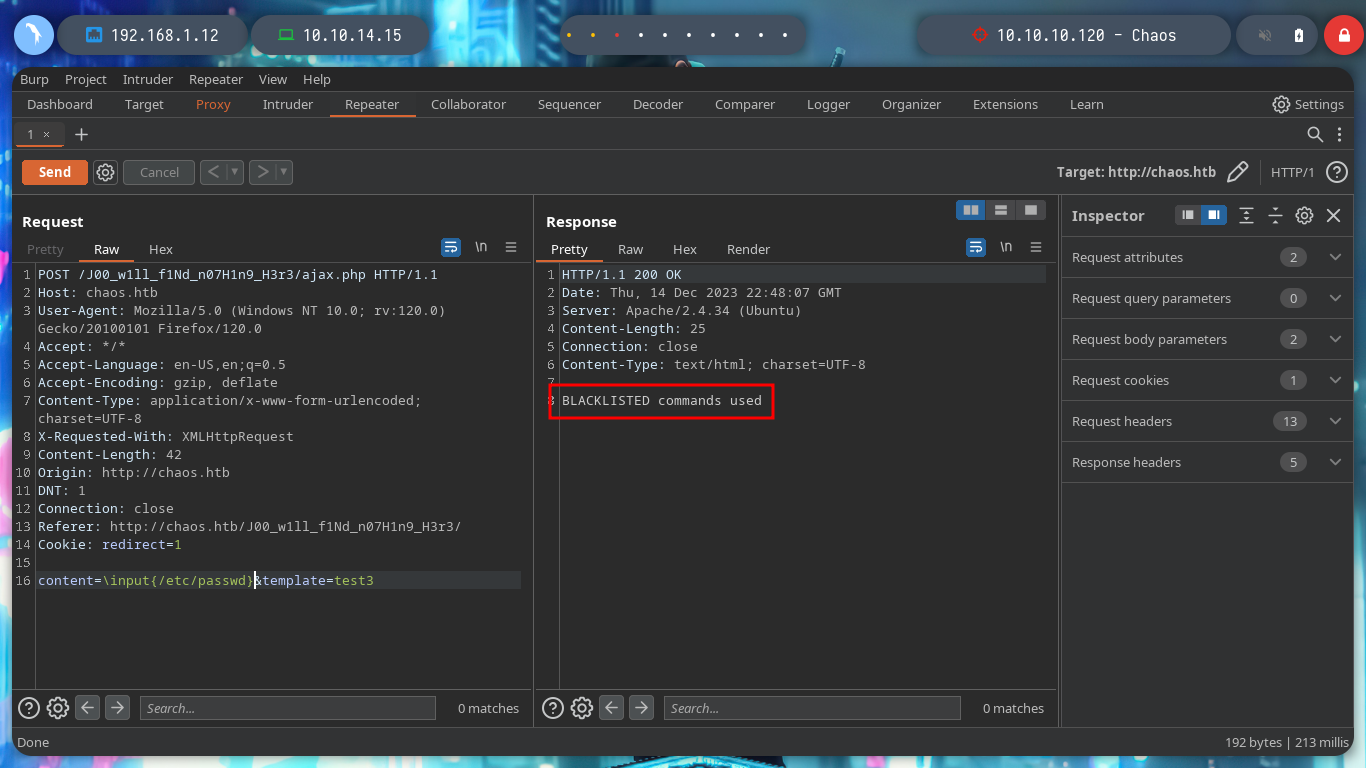Add new Repeater tab
Image resolution: width=1366 pixels, height=768 pixels.
(82, 134)
